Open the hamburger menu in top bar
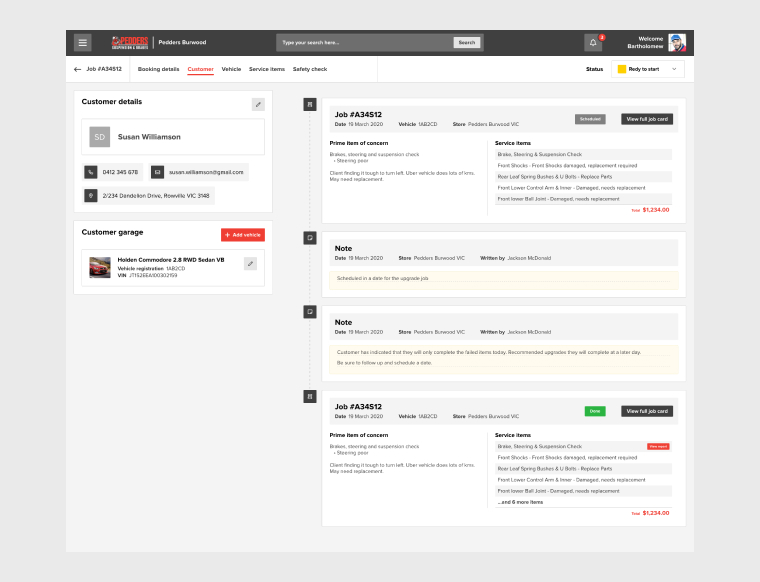The height and width of the screenshot is (582, 760). [x=82, y=42]
